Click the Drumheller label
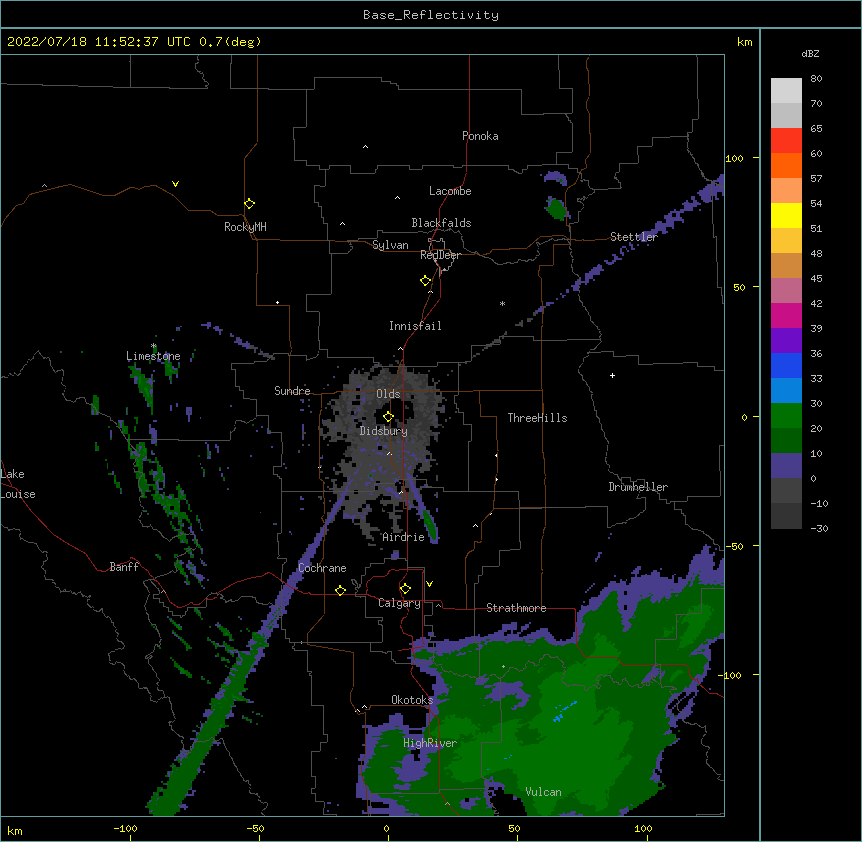This screenshot has height=842, width=862. pos(638,487)
